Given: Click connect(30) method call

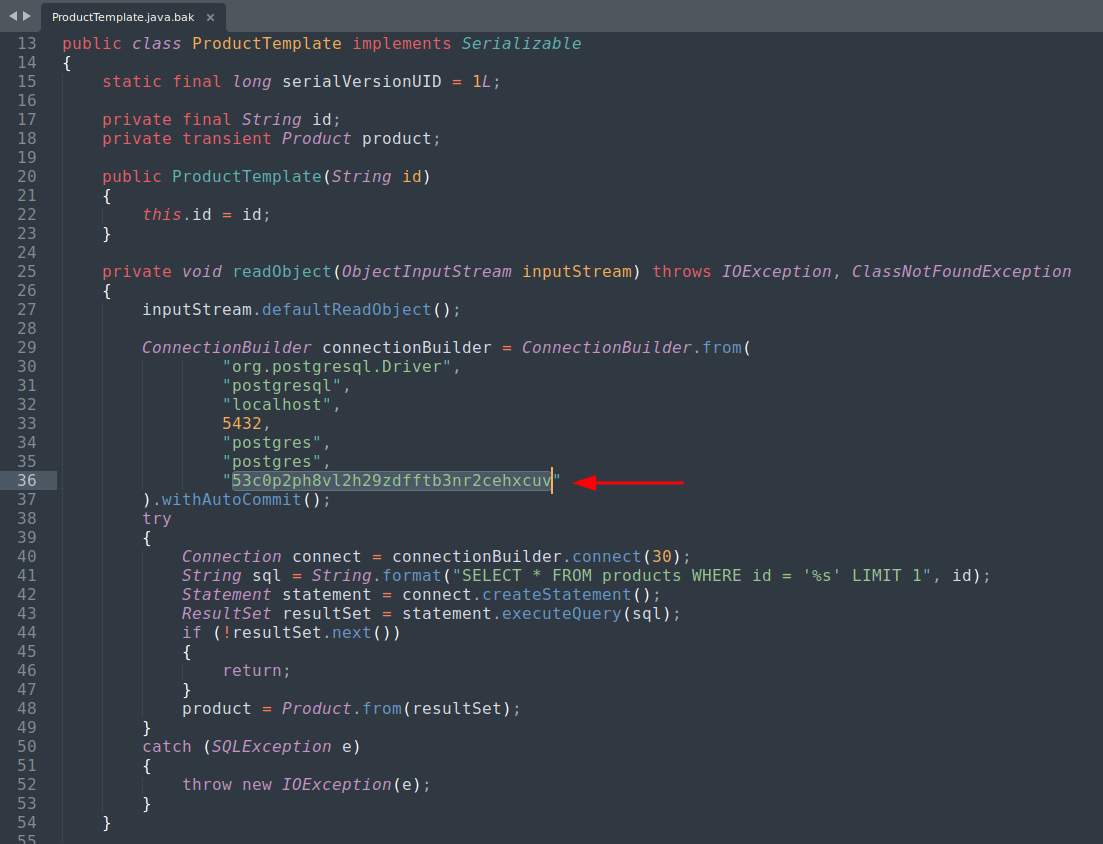Looking at the screenshot, I should (x=626, y=556).
